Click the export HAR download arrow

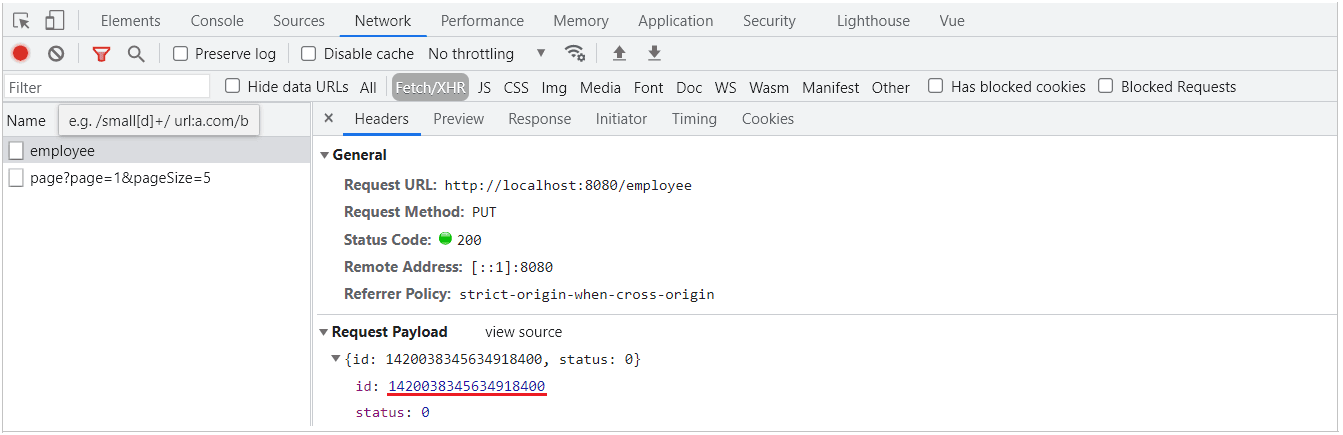click(x=654, y=54)
